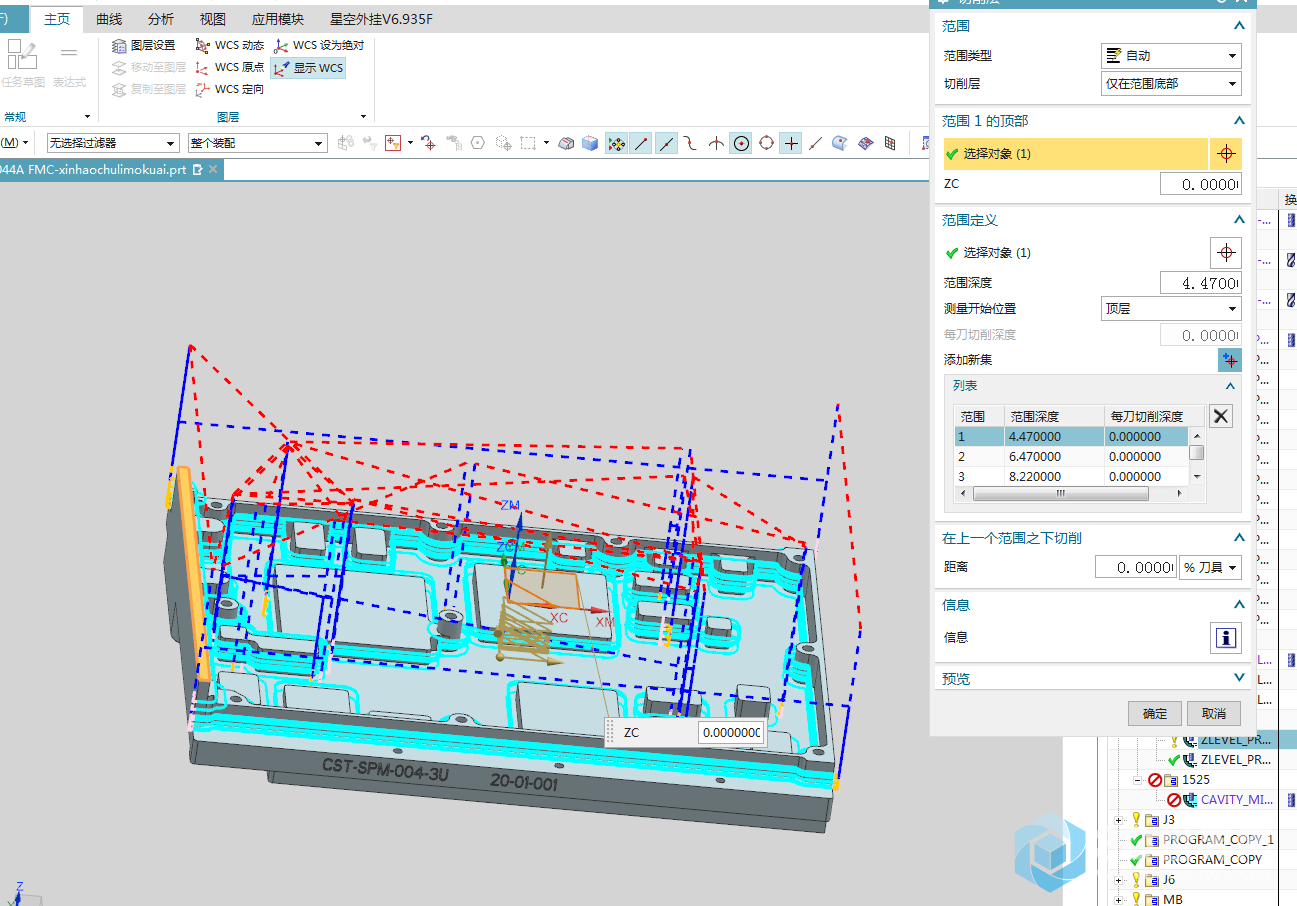Click the point picker icon in 范围 1 的顶部
This screenshot has width=1297, height=906.
(1226, 154)
